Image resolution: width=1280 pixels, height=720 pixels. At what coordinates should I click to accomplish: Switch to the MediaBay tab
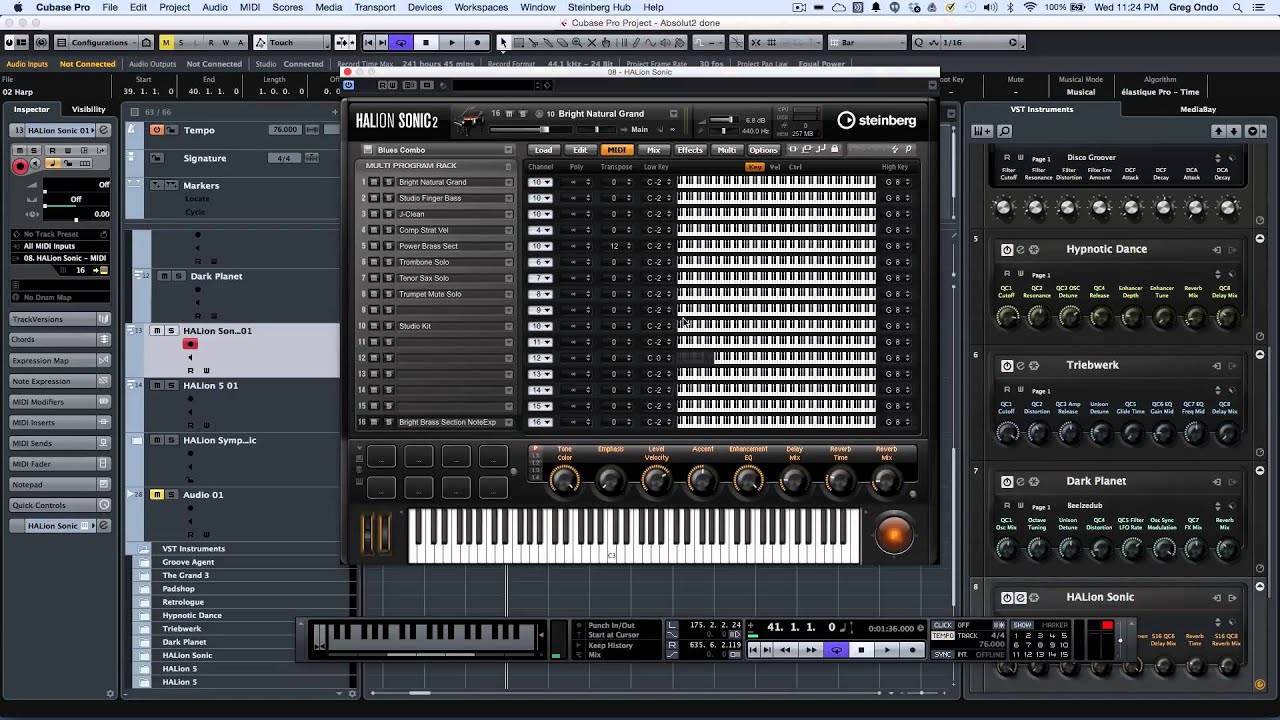click(x=1197, y=109)
